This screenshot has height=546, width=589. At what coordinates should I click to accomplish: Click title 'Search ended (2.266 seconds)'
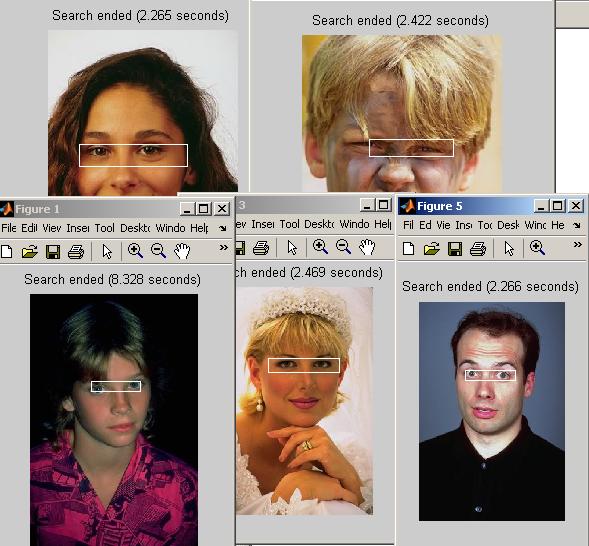pyautogui.click(x=490, y=287)
